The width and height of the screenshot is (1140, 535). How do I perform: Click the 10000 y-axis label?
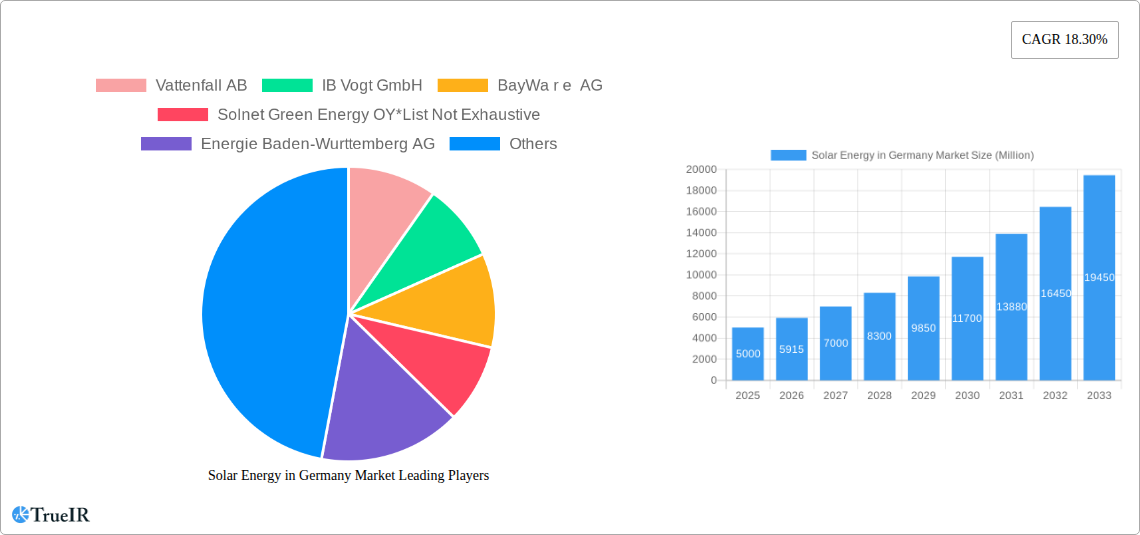701,275
